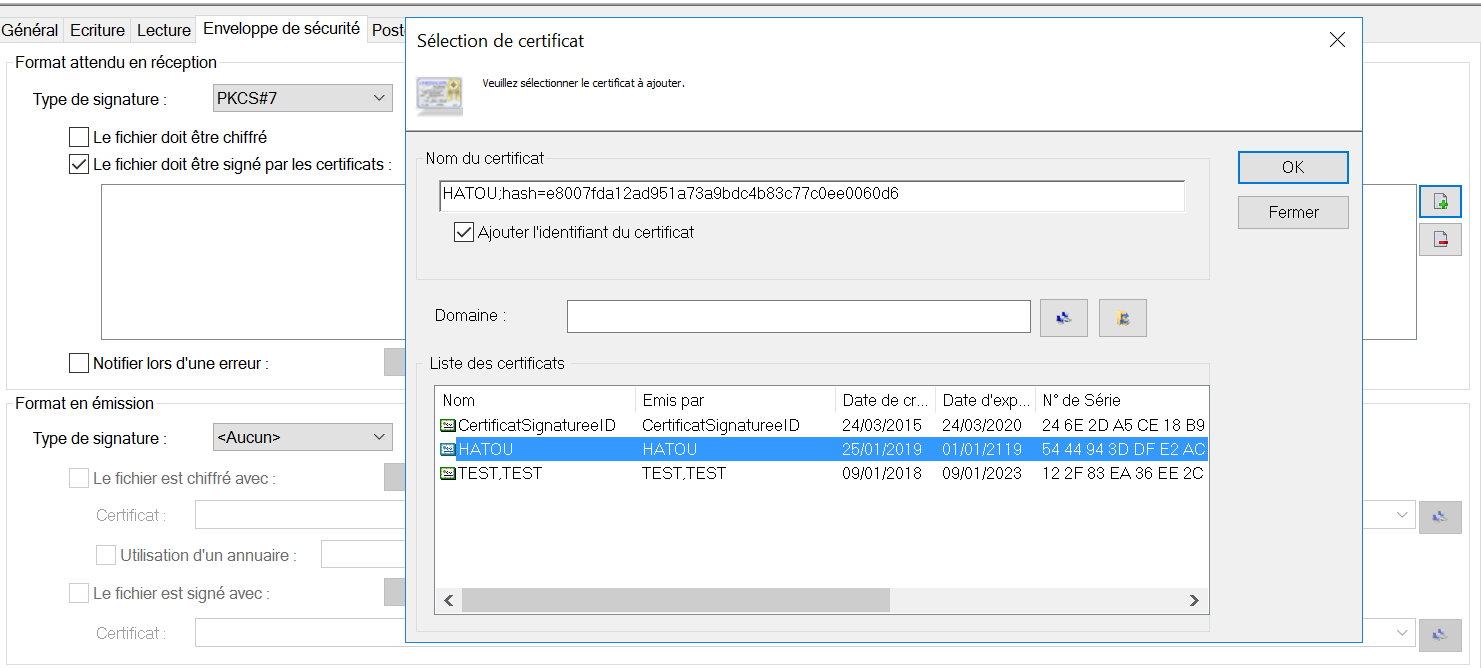Image resolution: width=1481 pixels, height=668 pixels.
Task: Confirm the selection with the OK button
Action: click(x=1292, y=167)
